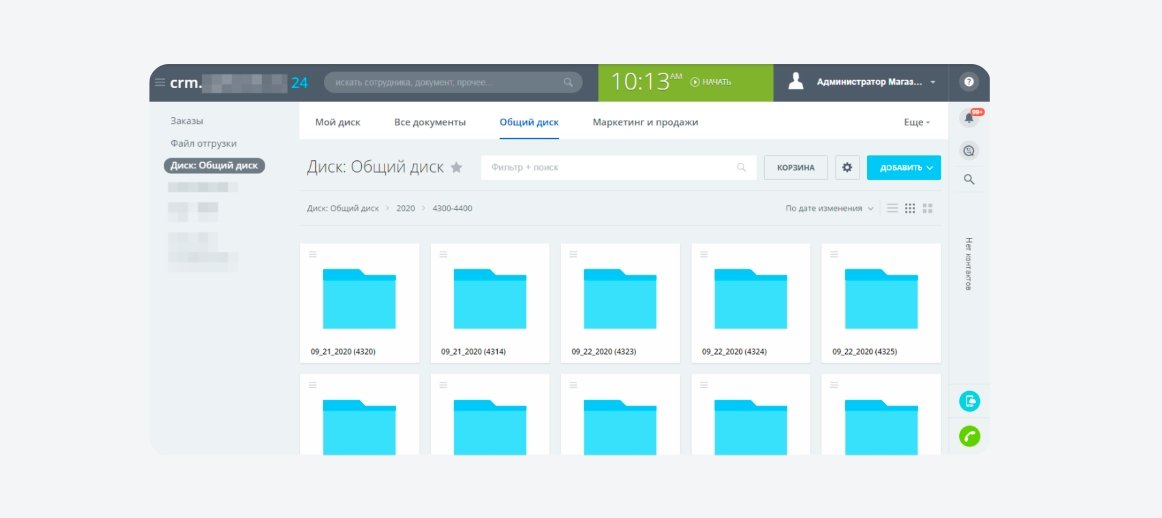This screenshot has height=518, width=1162.
Task: Click the crm logo in header
Action: pyautogui.click(x=239, y=82)
